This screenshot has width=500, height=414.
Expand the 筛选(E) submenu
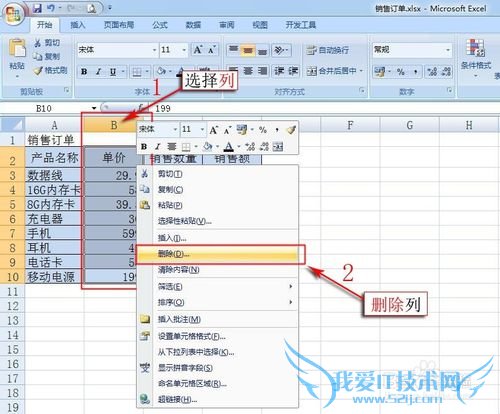pyautogui.click(x=218, y=286)
